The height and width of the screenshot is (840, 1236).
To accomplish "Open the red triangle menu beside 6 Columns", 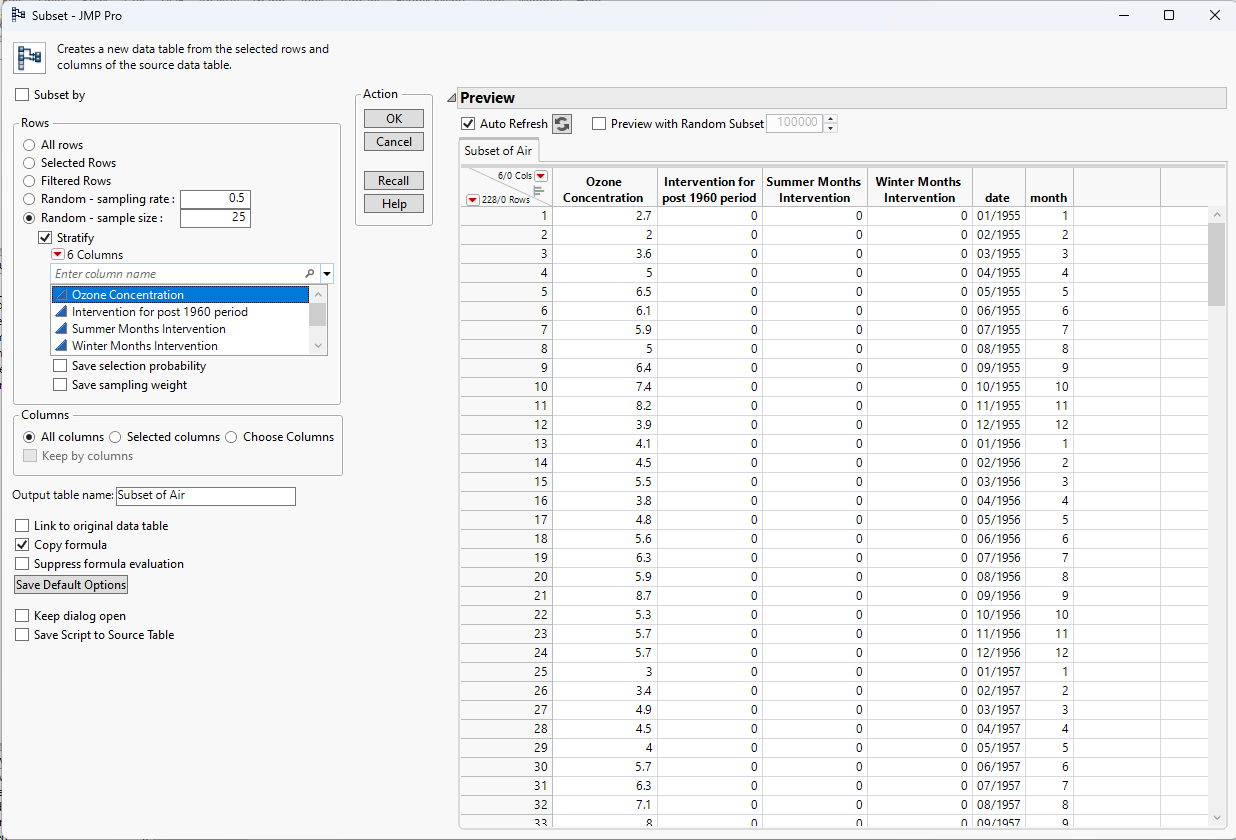I will pyautogui.click(x=58, y=255).
